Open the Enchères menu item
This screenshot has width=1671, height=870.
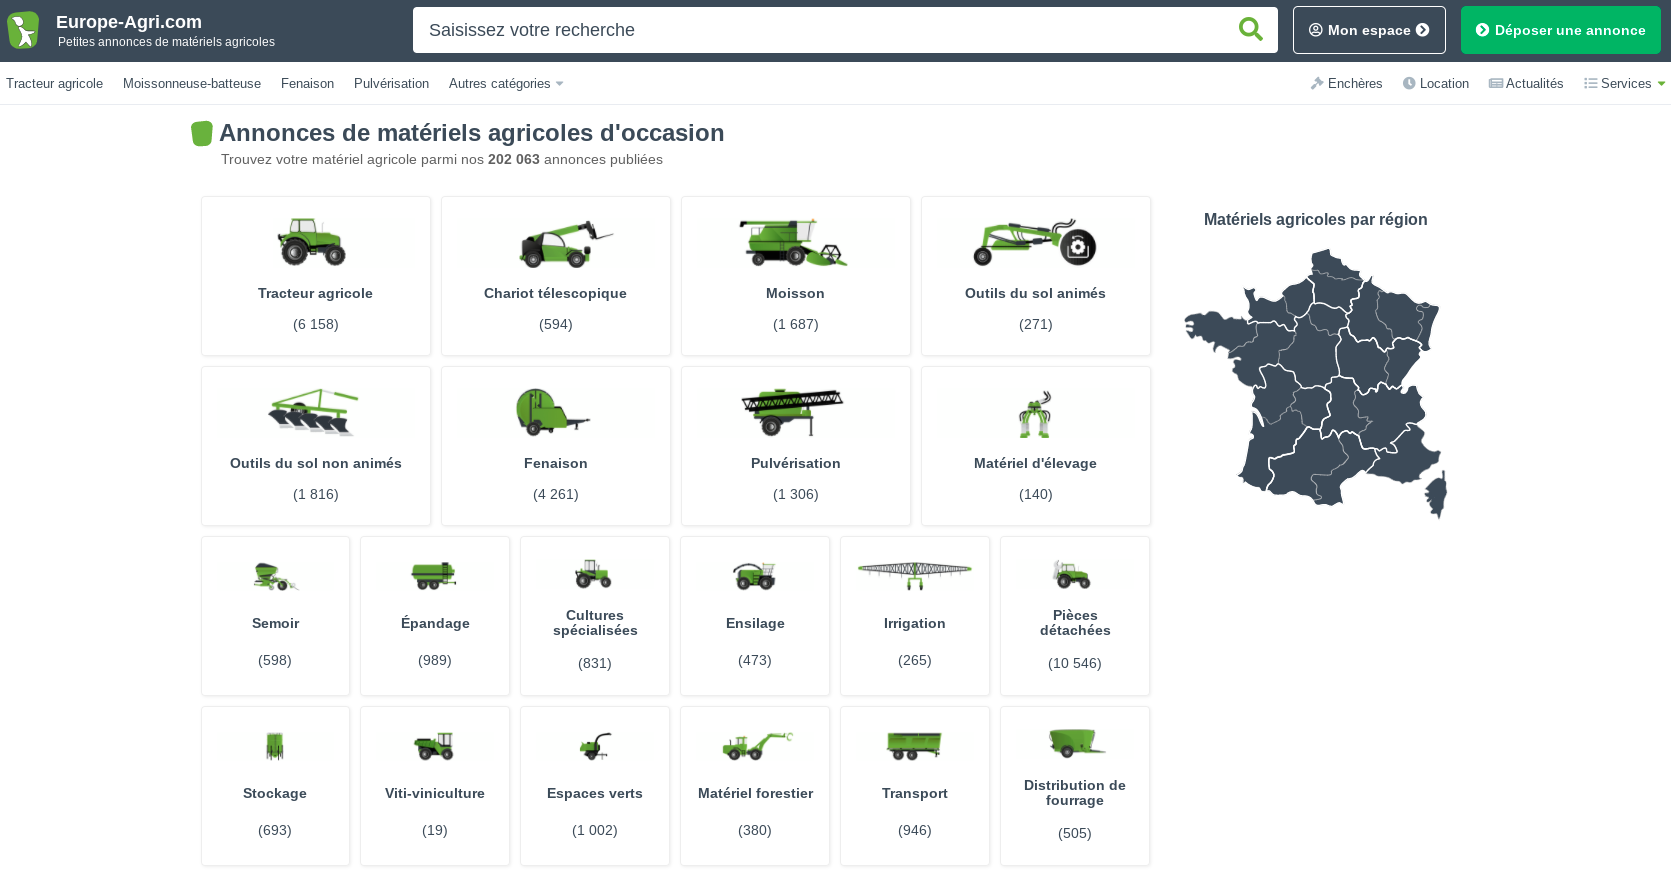pyautogui.click(x=1347, y=84)
